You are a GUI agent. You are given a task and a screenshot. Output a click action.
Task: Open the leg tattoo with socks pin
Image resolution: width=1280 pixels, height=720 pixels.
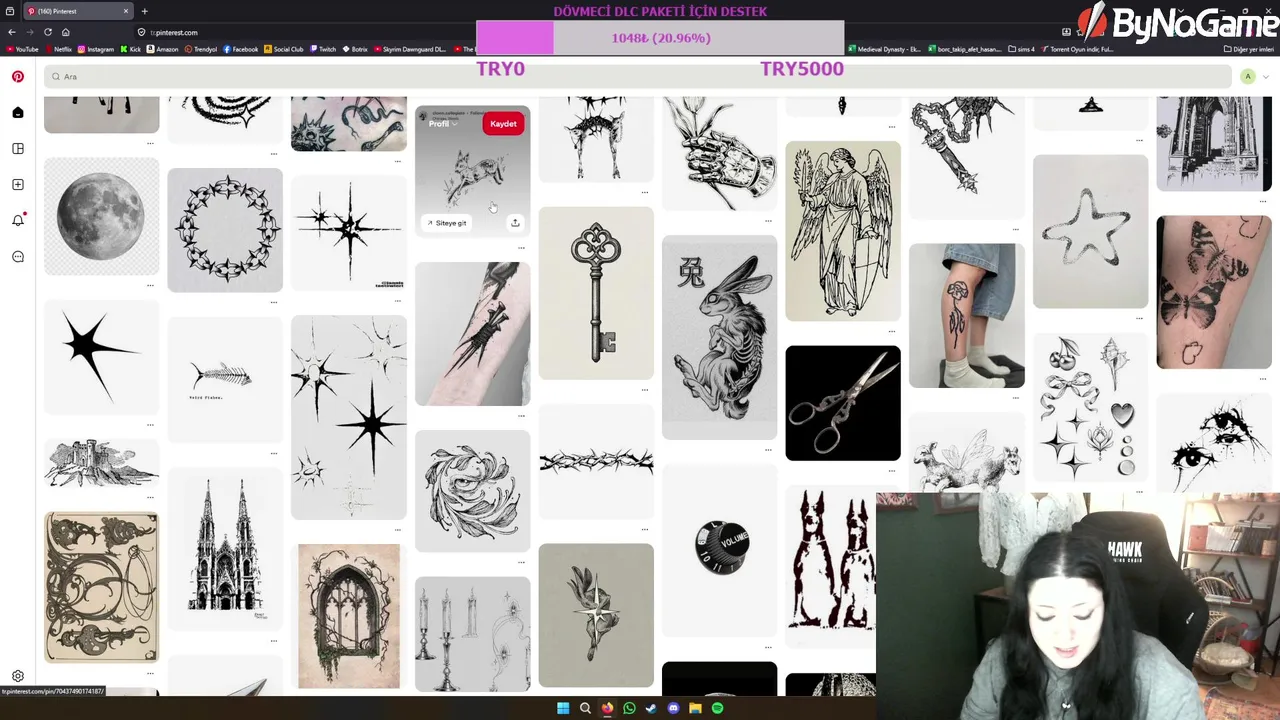[x=967, y=315]
